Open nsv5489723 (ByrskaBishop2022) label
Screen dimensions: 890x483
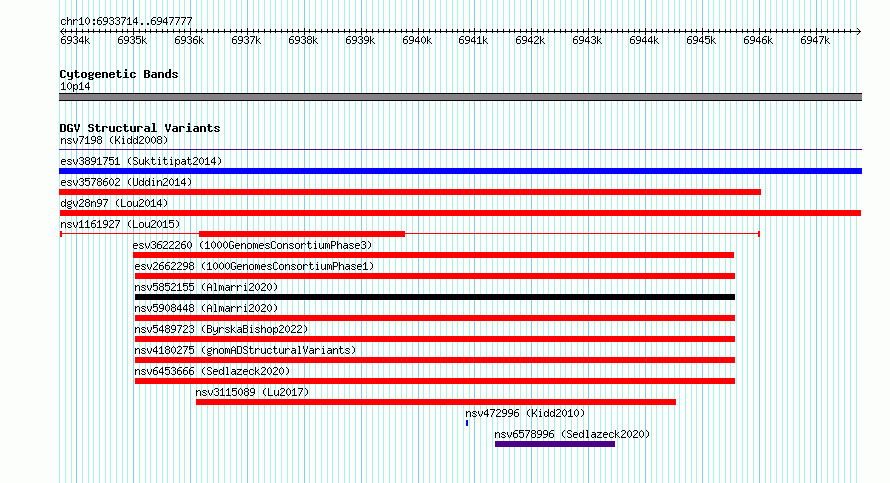(x=221, y=329)
